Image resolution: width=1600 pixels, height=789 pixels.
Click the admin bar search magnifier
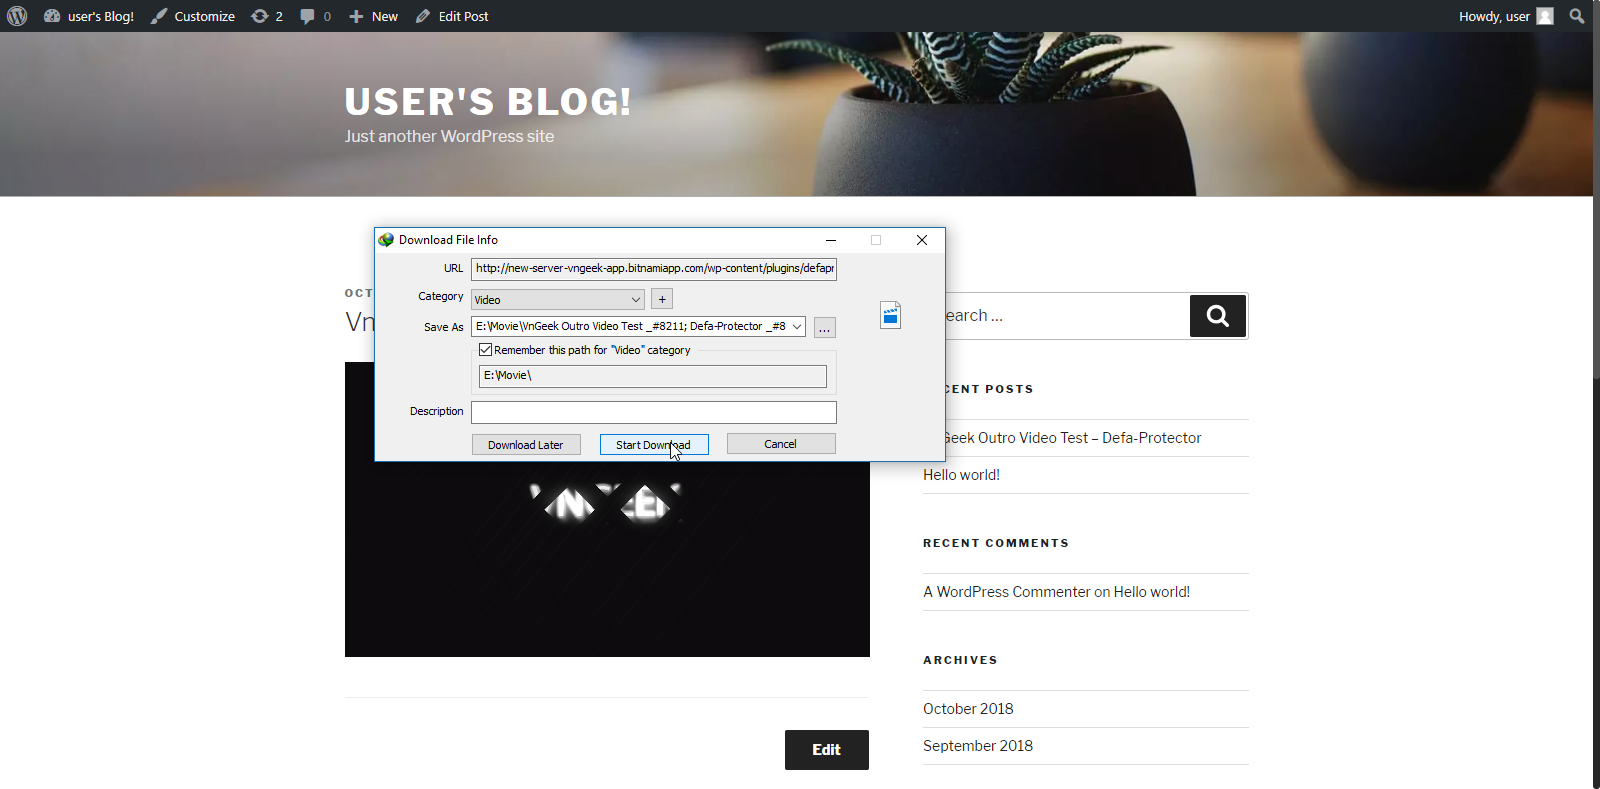click(1577, 16)
